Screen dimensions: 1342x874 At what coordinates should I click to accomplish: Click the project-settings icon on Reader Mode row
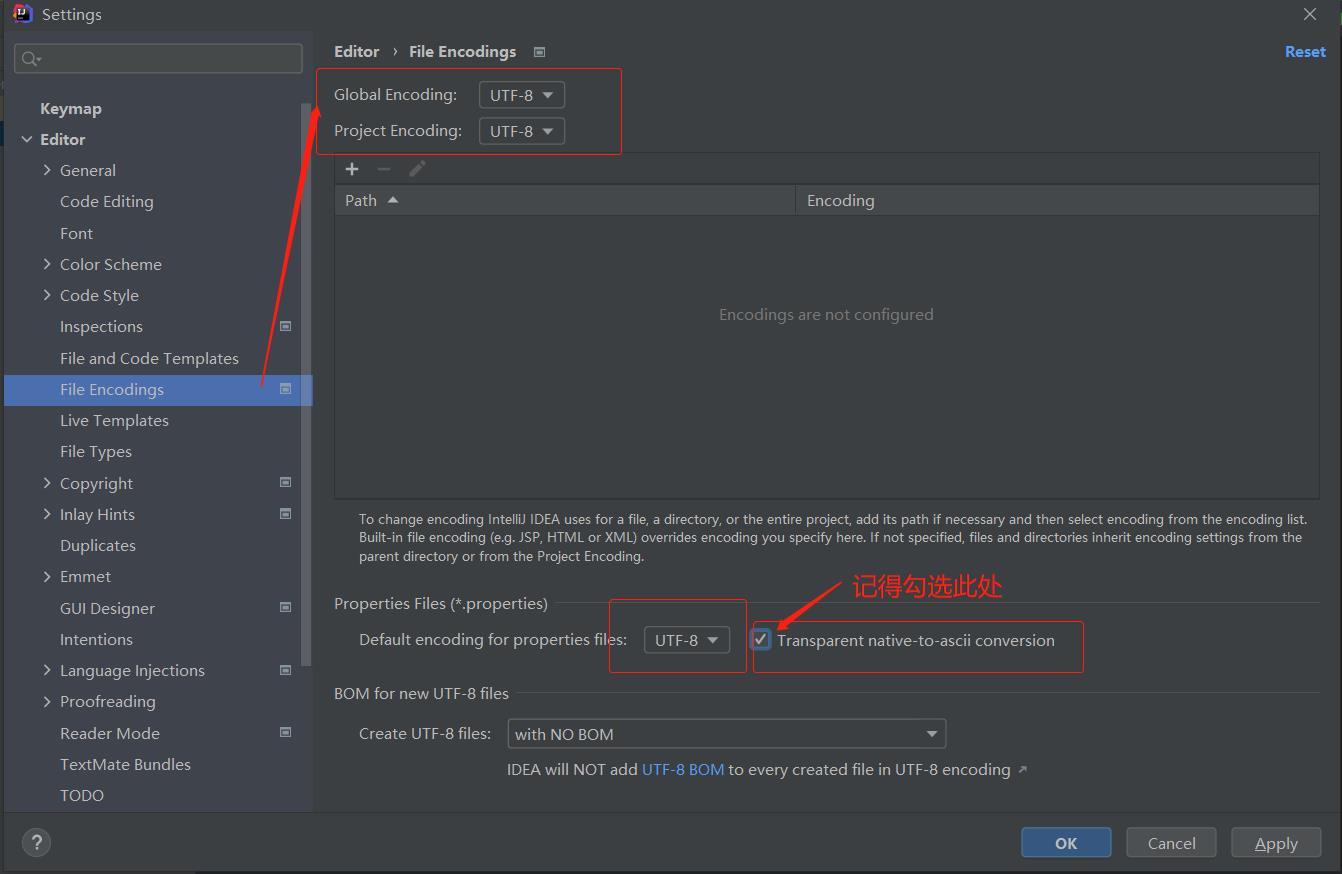click(285, 732)
